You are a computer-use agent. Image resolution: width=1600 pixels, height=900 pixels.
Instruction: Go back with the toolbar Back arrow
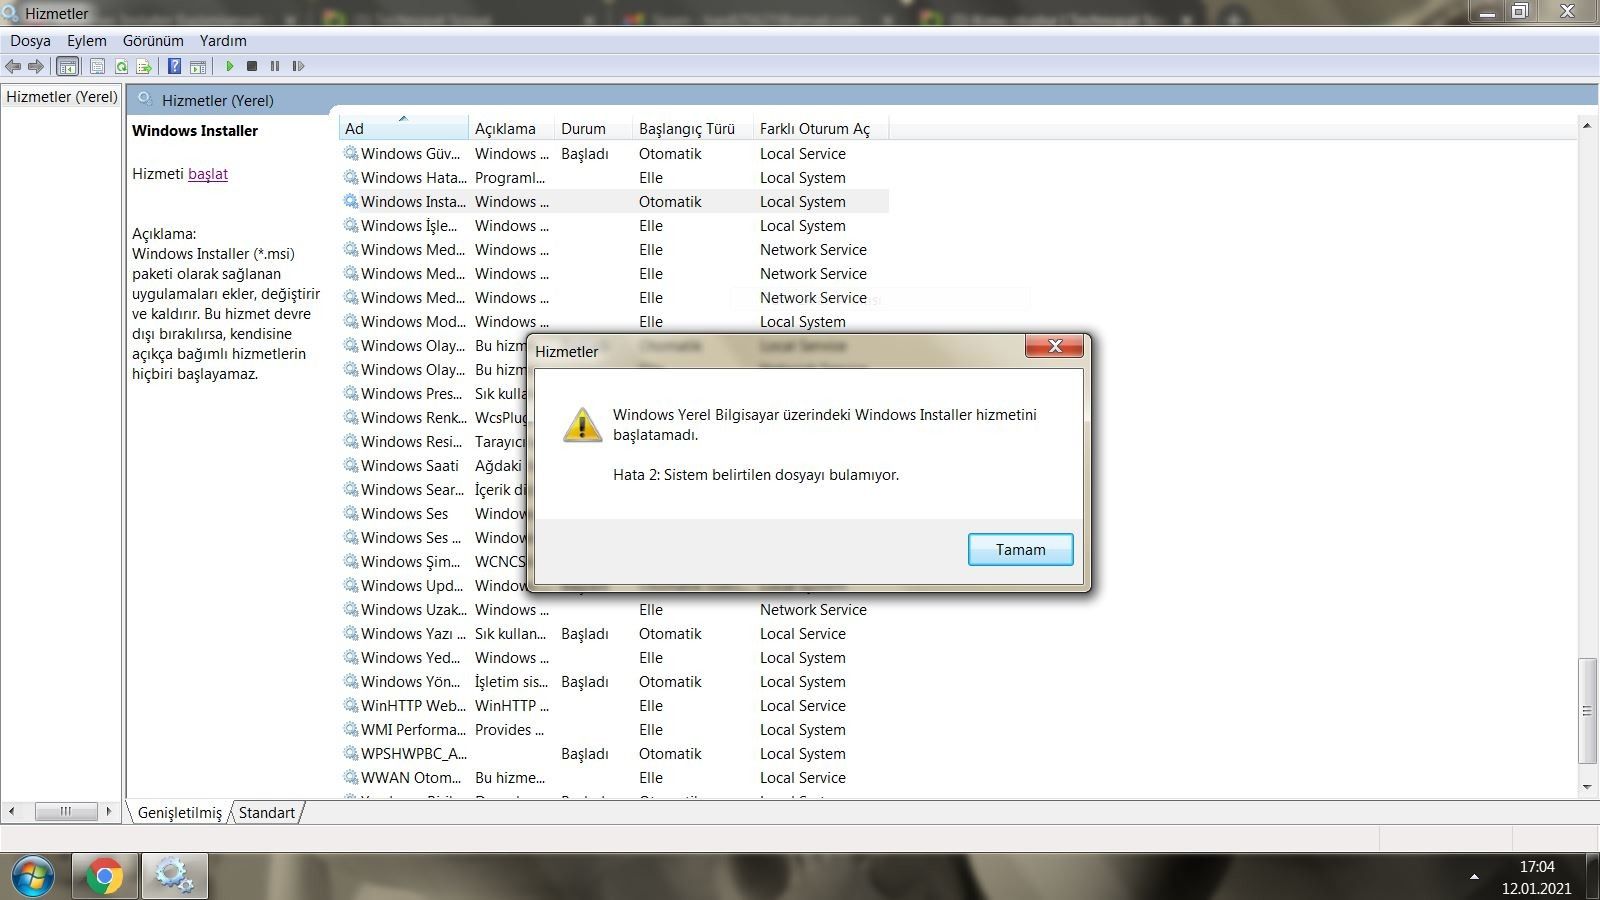13,66
